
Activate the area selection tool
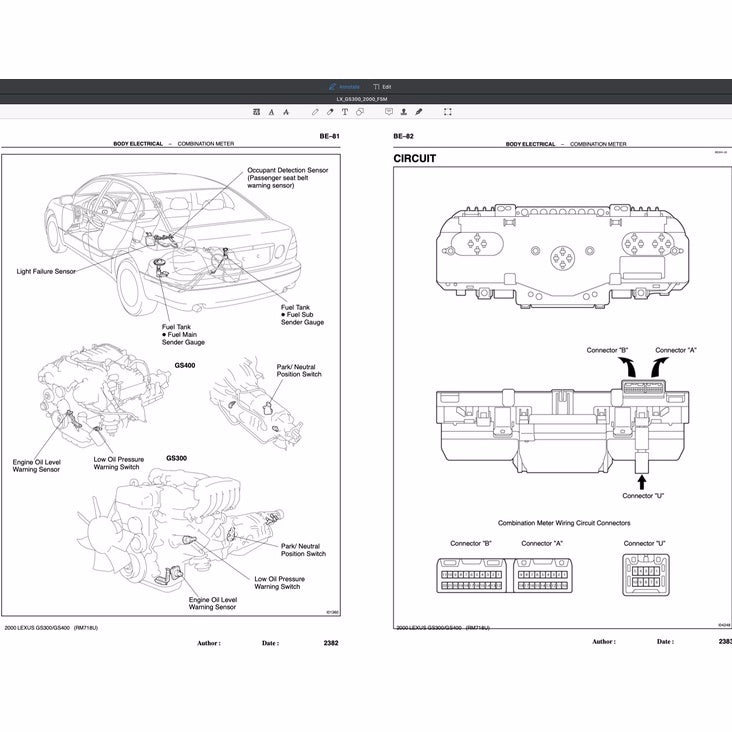pyautogui.click(x=447, y=112)
